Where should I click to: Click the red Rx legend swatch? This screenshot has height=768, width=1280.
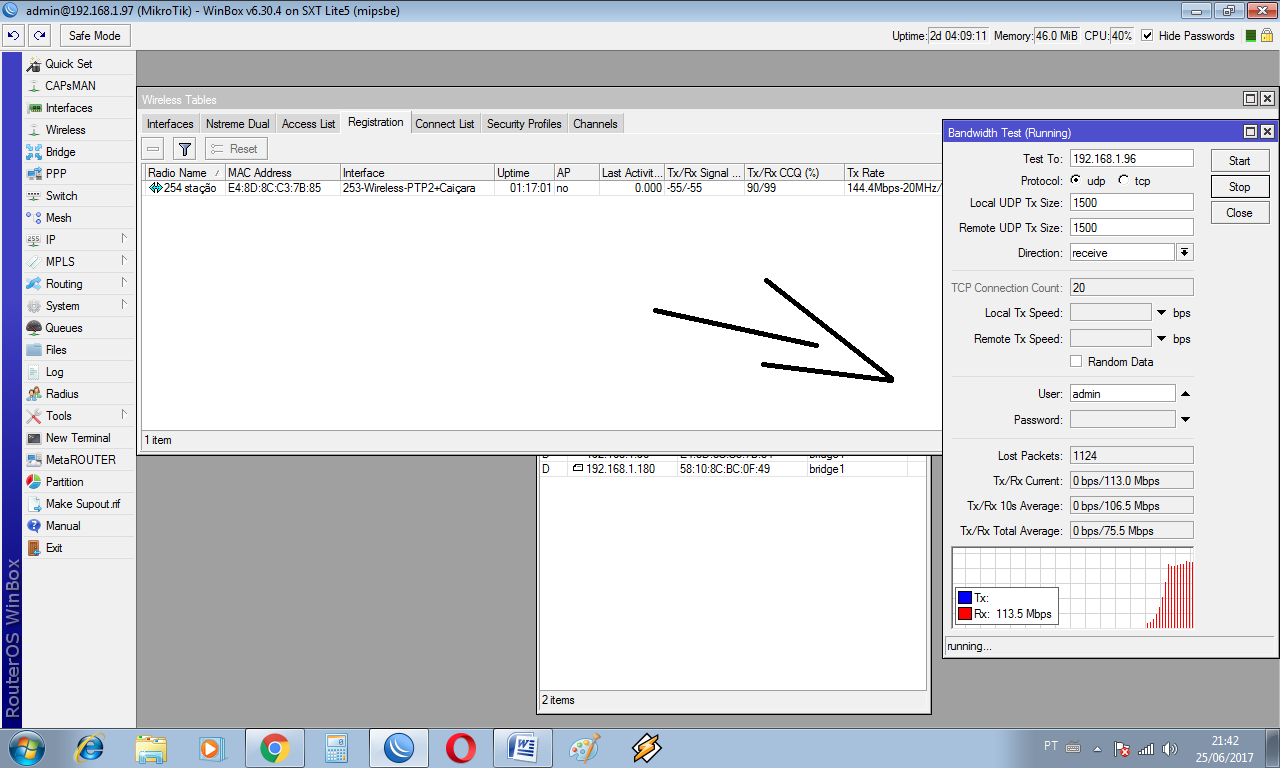[965, 614]
